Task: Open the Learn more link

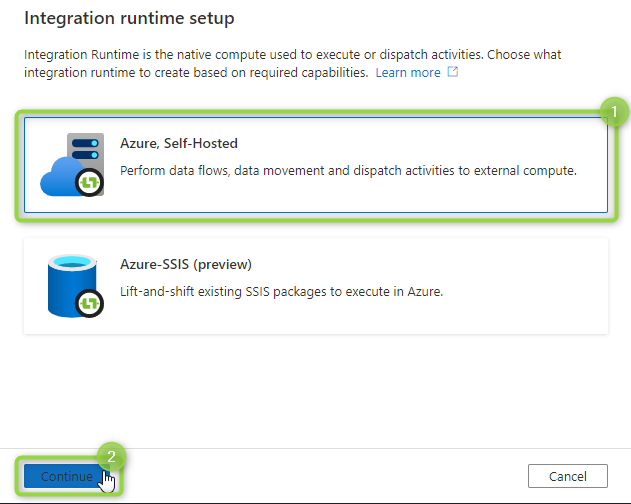Action: click(408, 72)
